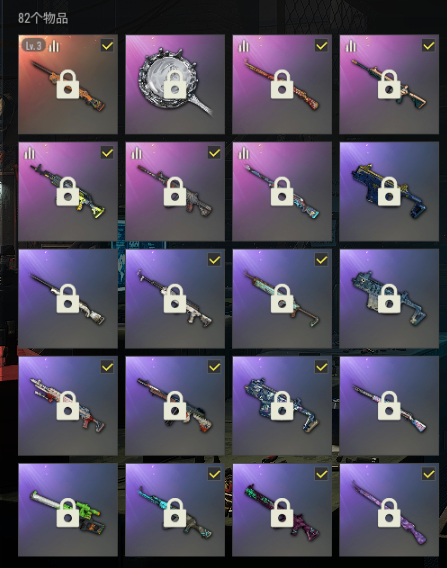Image resolution: width=447 pixels, height=568 pixels.
Task: Click the lock on the plain white rifle
Action: 68,299
